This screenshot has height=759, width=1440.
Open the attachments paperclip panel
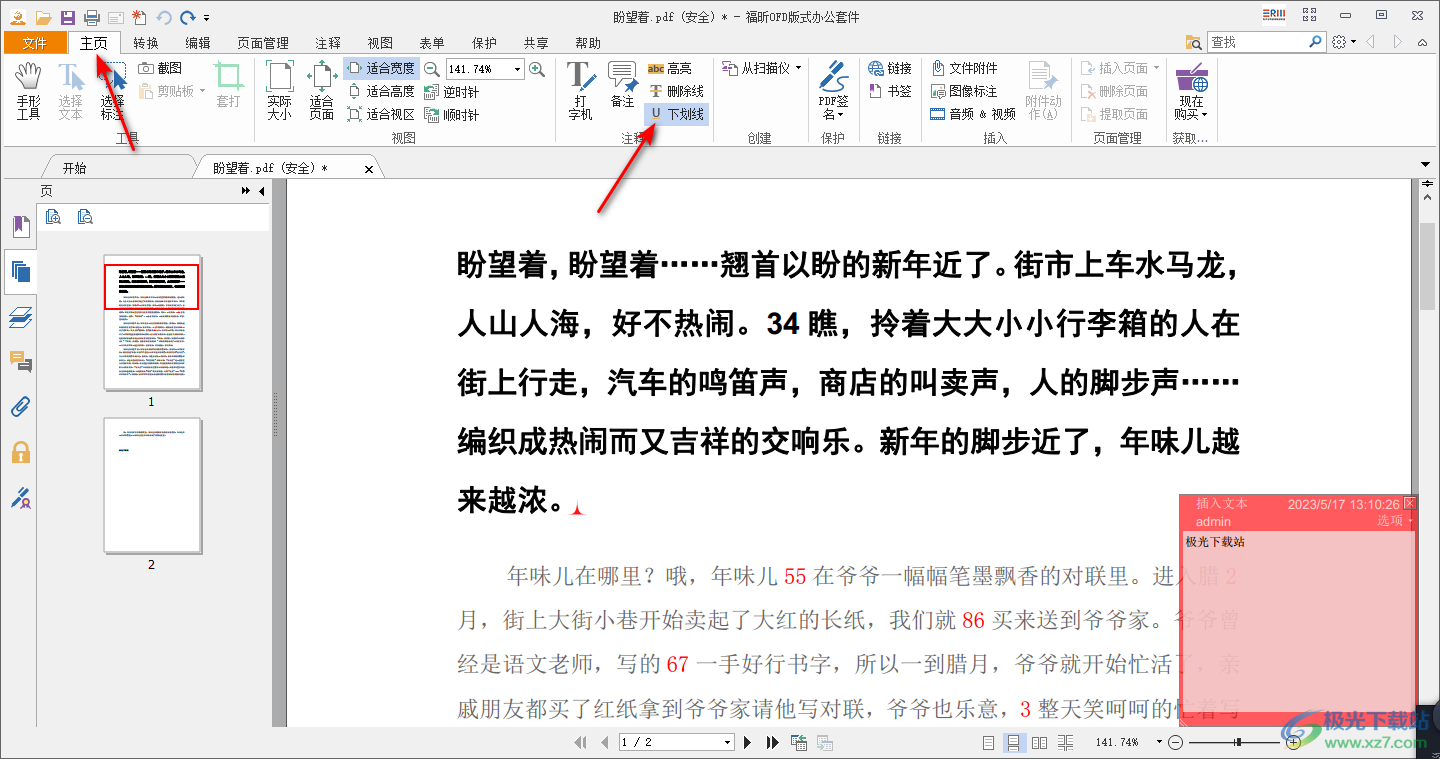[x=20, y=407]
